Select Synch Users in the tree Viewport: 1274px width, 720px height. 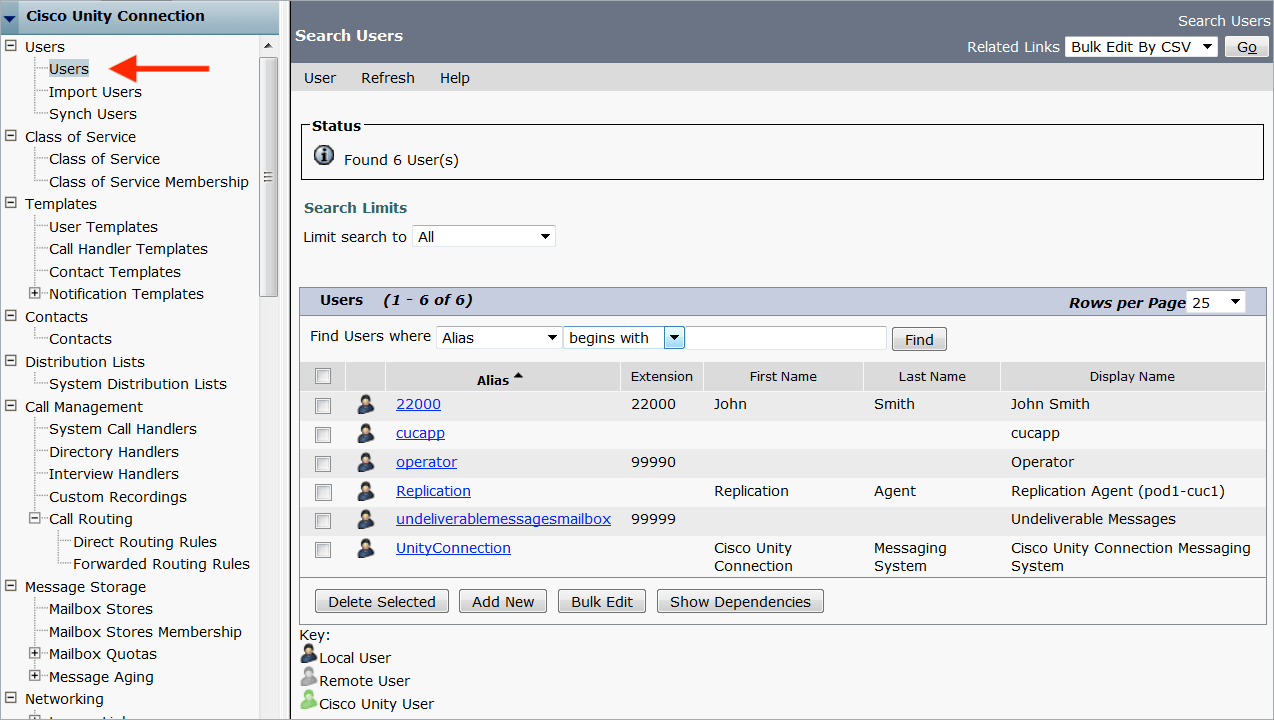tap(93, 114)
